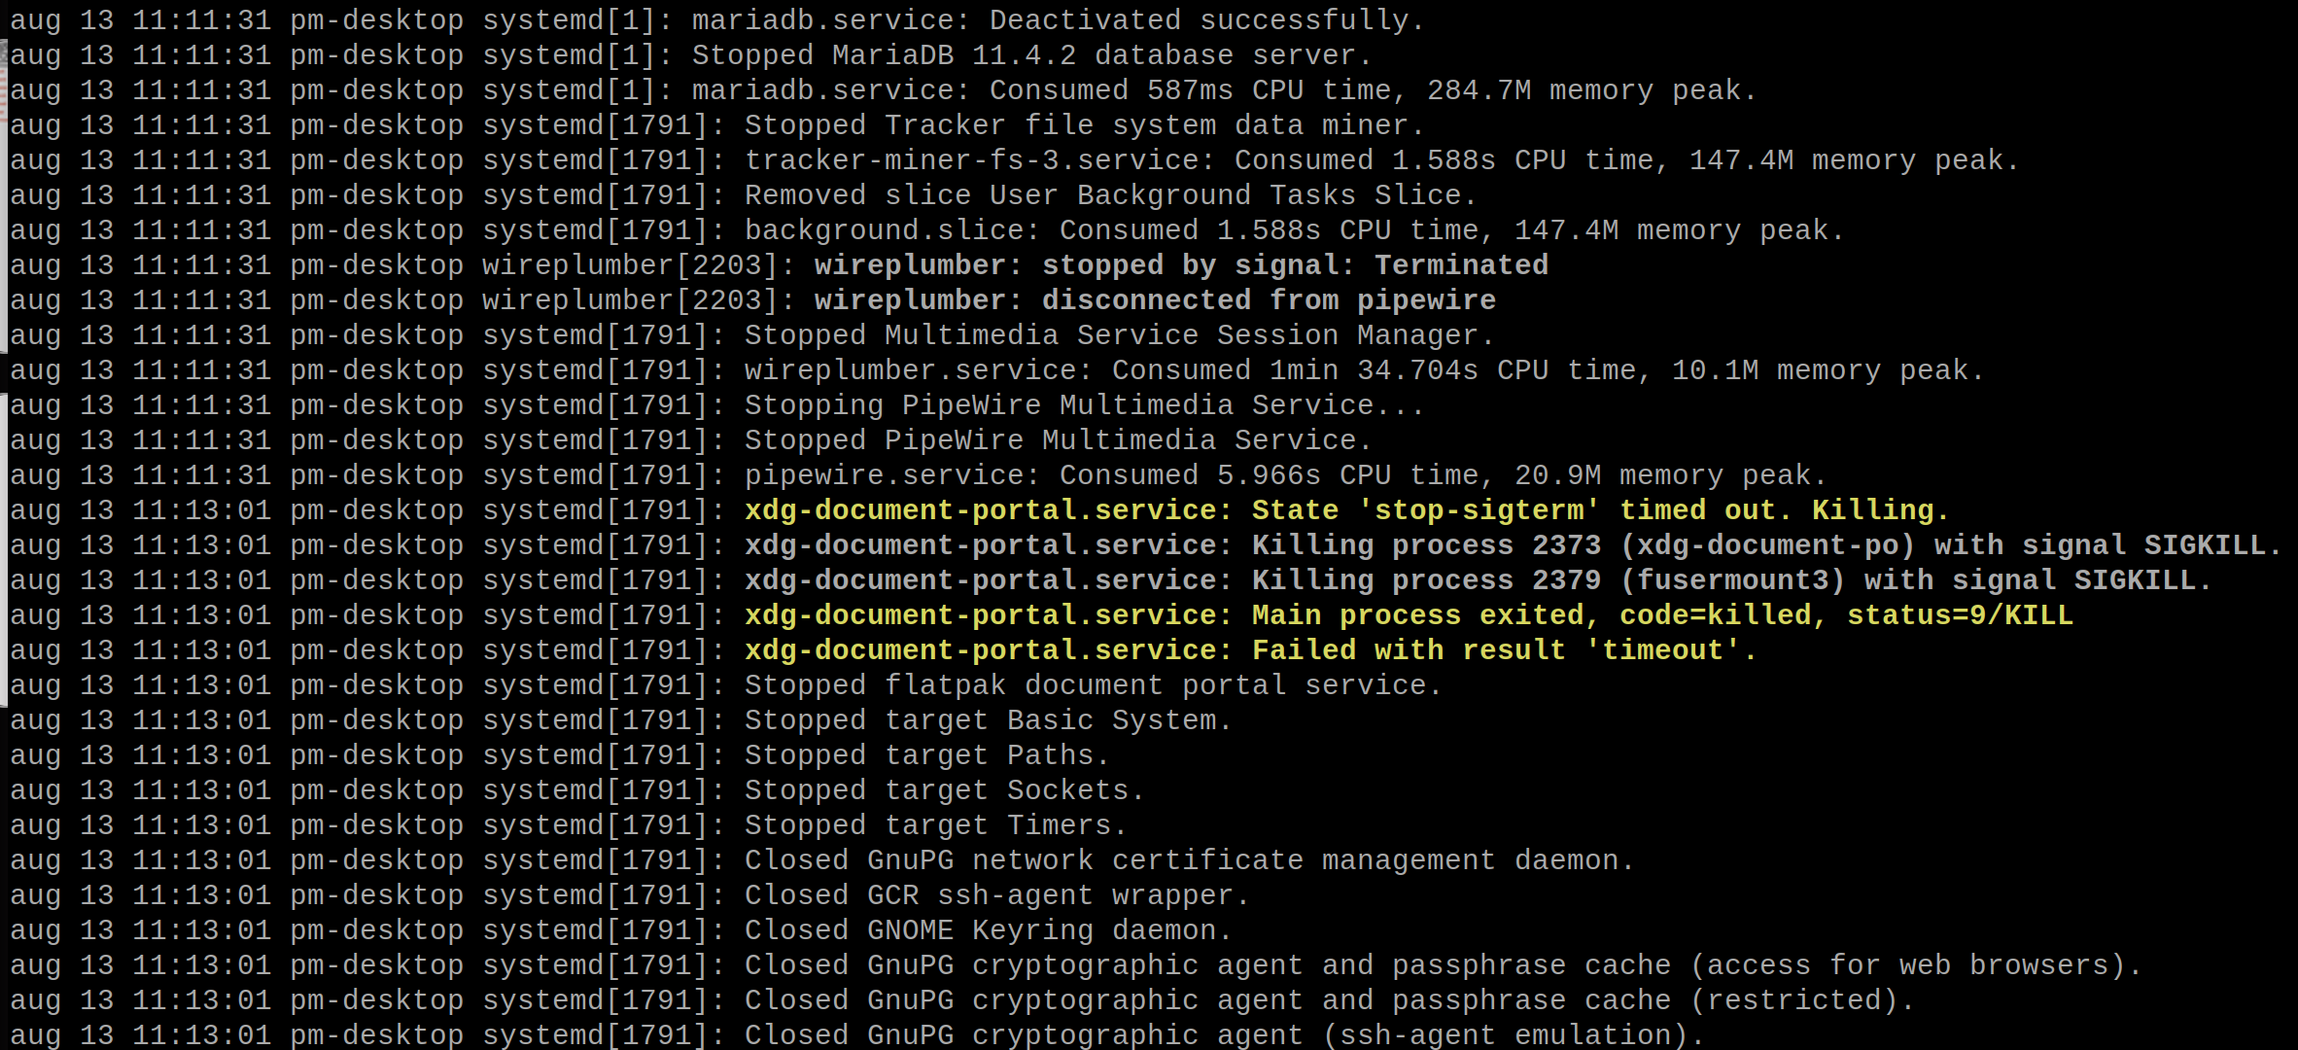Image resolution: width=2298 pixels, height=1050 pixels.
Task: Click the tracker-miner-fs-3.service consumed CPU line
Action: tap(1015, 160)
